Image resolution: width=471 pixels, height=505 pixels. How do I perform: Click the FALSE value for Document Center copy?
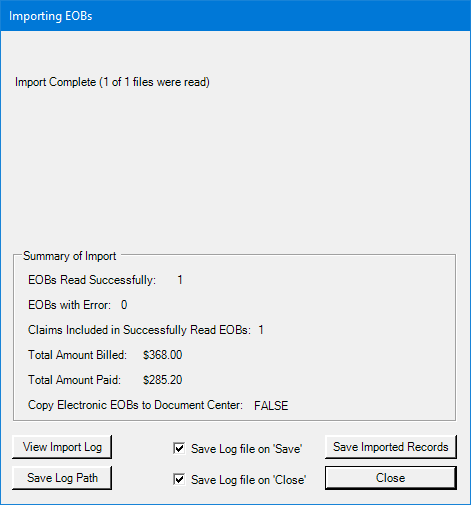[x=271, y=406]
